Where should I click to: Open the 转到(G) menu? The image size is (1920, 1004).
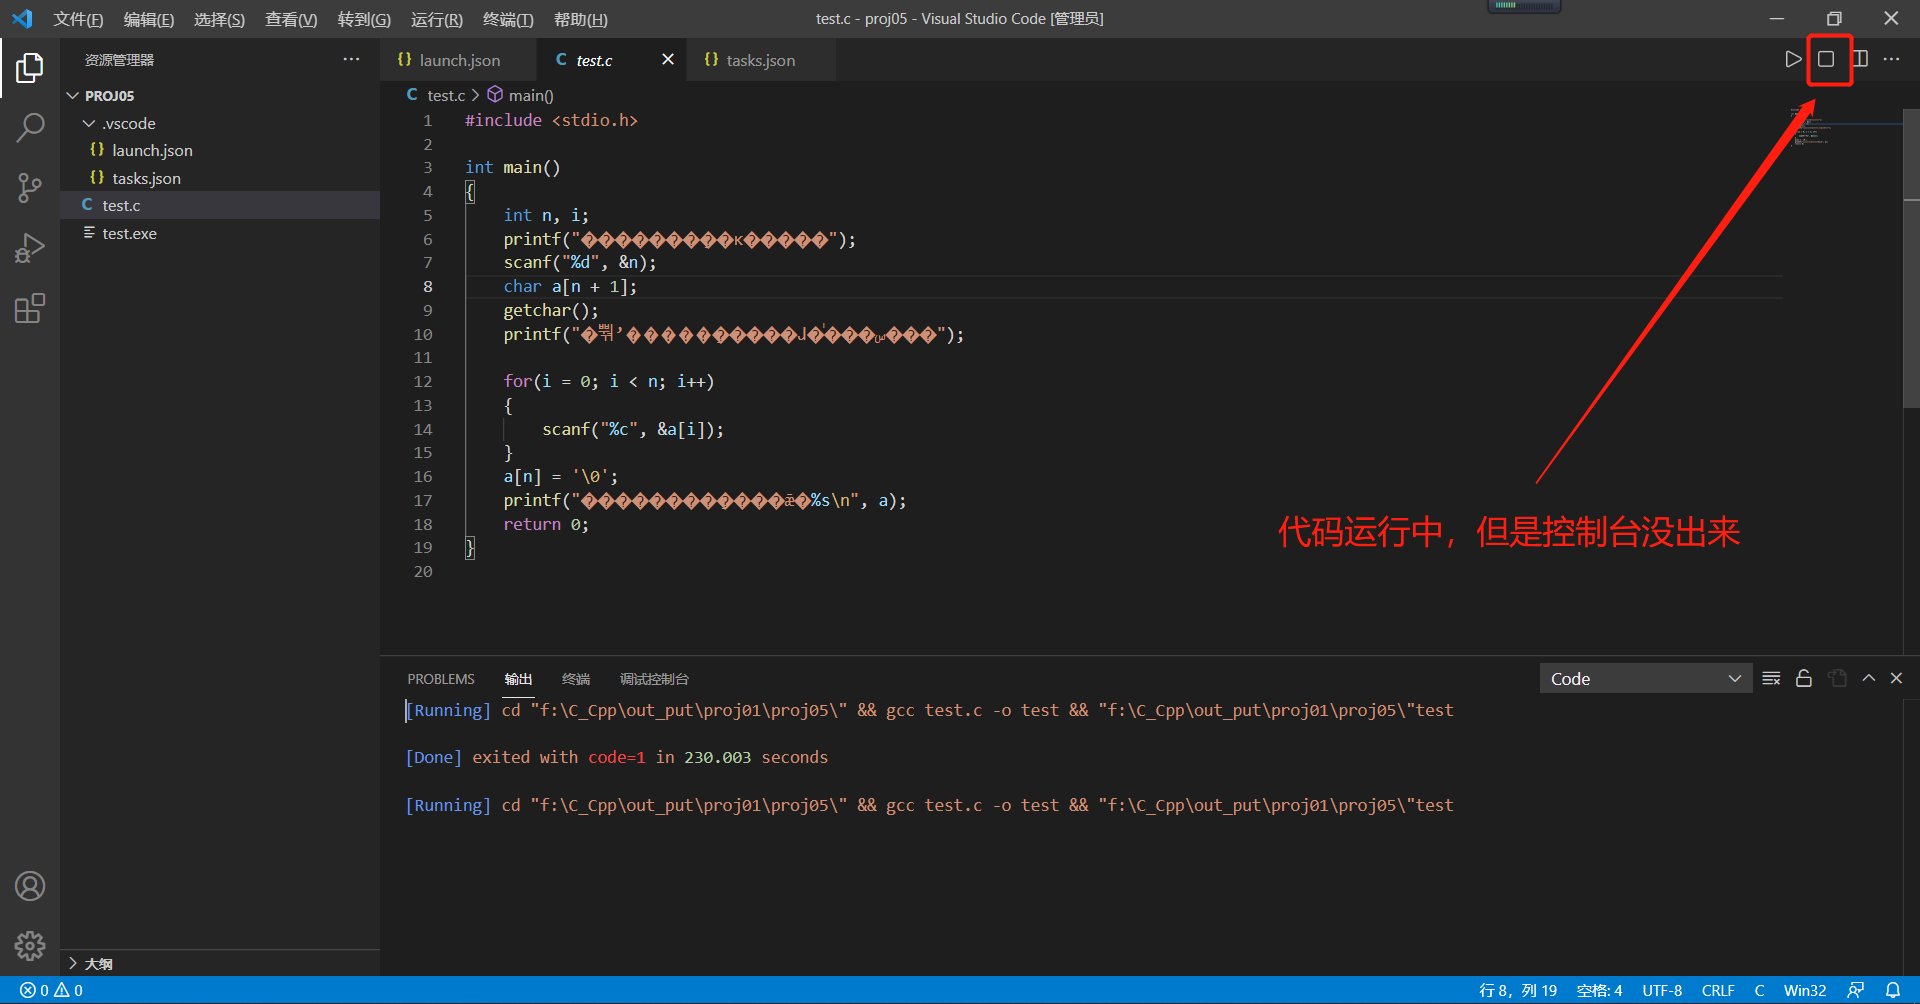[x=364, y=19]
